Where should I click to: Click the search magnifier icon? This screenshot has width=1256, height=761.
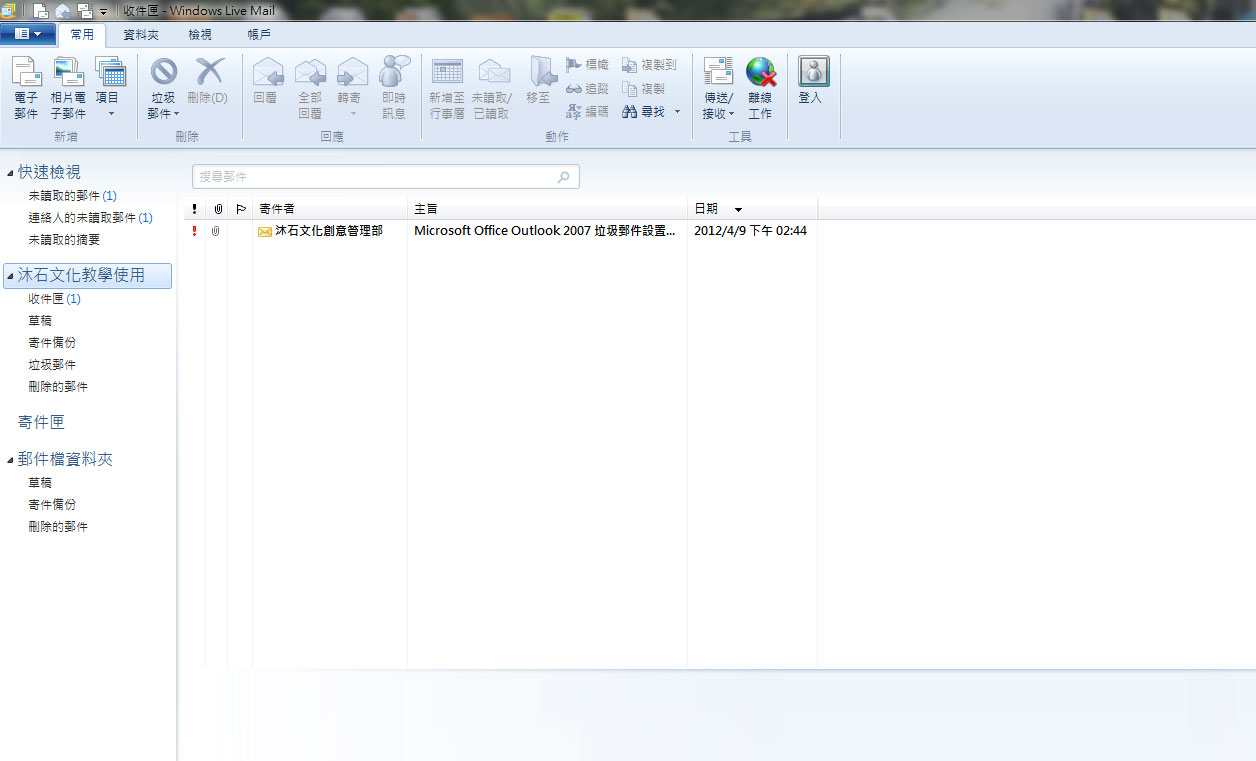pyautogui.click(x=564, y=177)
